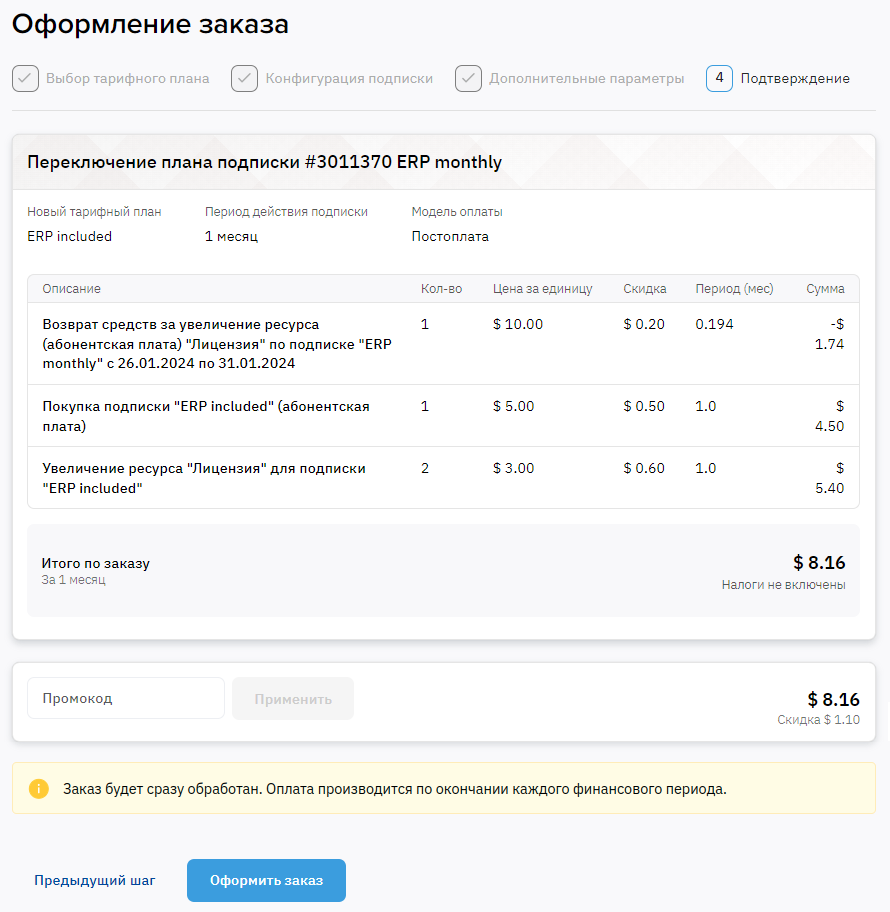Click the $ 4.50 sum cell

(x=830, y=416)
